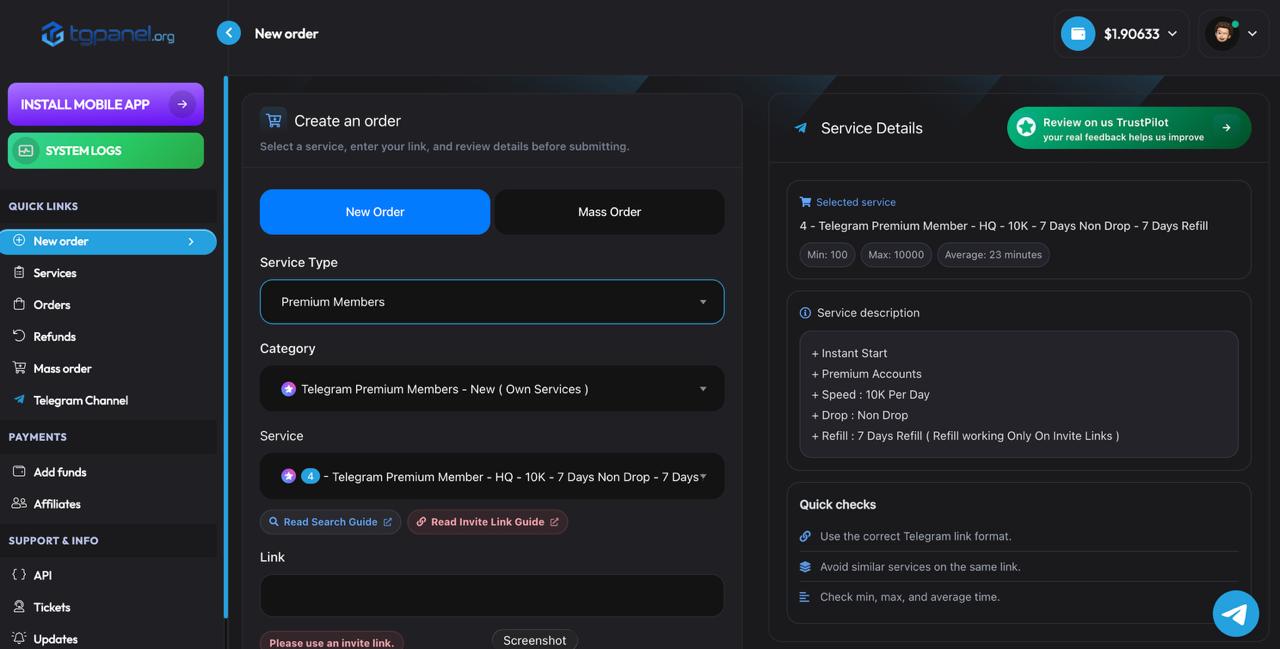Click the Min: 100 badge

tap(827, 255)
